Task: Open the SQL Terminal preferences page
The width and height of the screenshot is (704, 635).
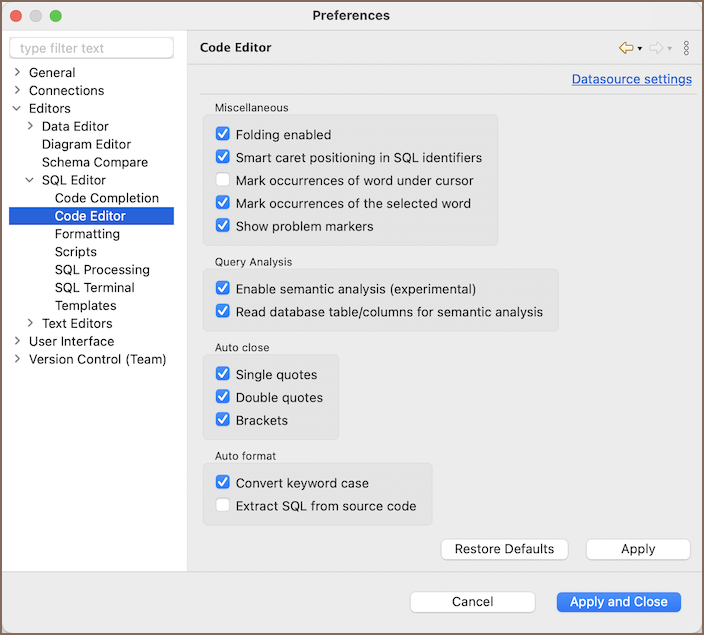Action: 94,288
